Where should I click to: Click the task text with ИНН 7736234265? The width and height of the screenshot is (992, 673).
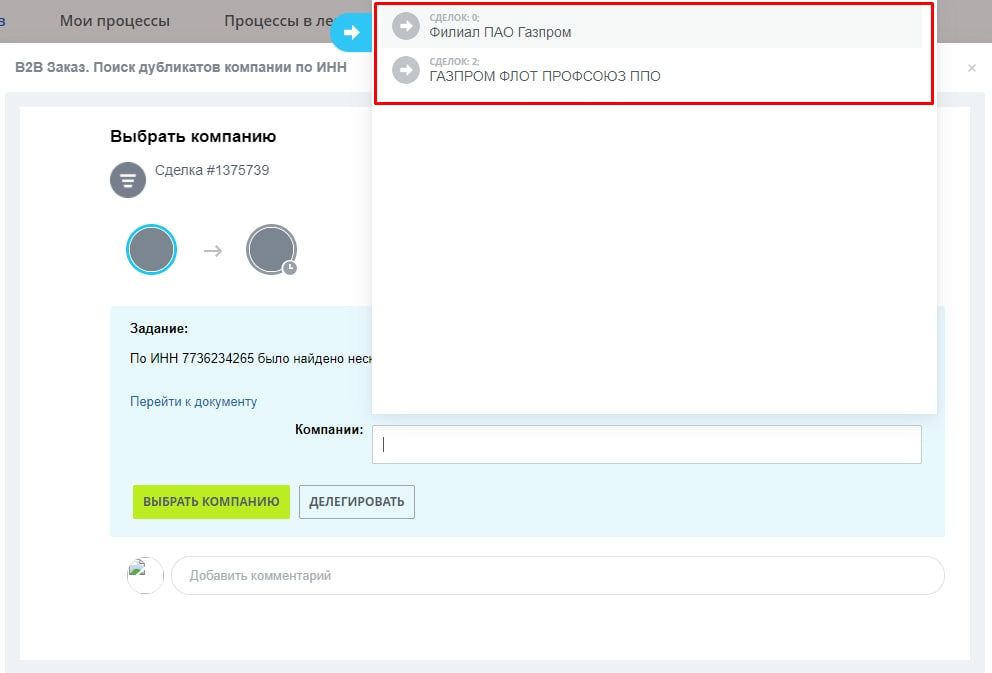point(251,359)
